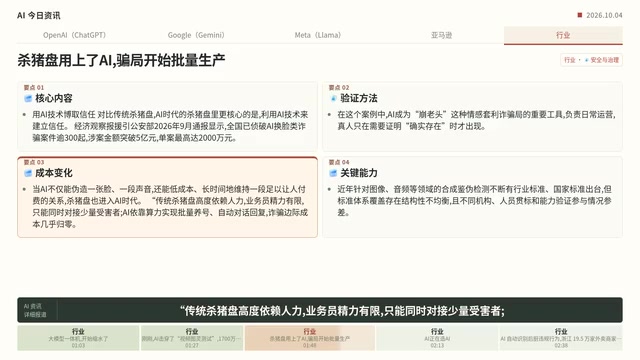The image size is (640, 360).
Task: Jump to the 视频图灵测试 segment at 01:27
Action: pyautogui.click(x=192, y=338)
